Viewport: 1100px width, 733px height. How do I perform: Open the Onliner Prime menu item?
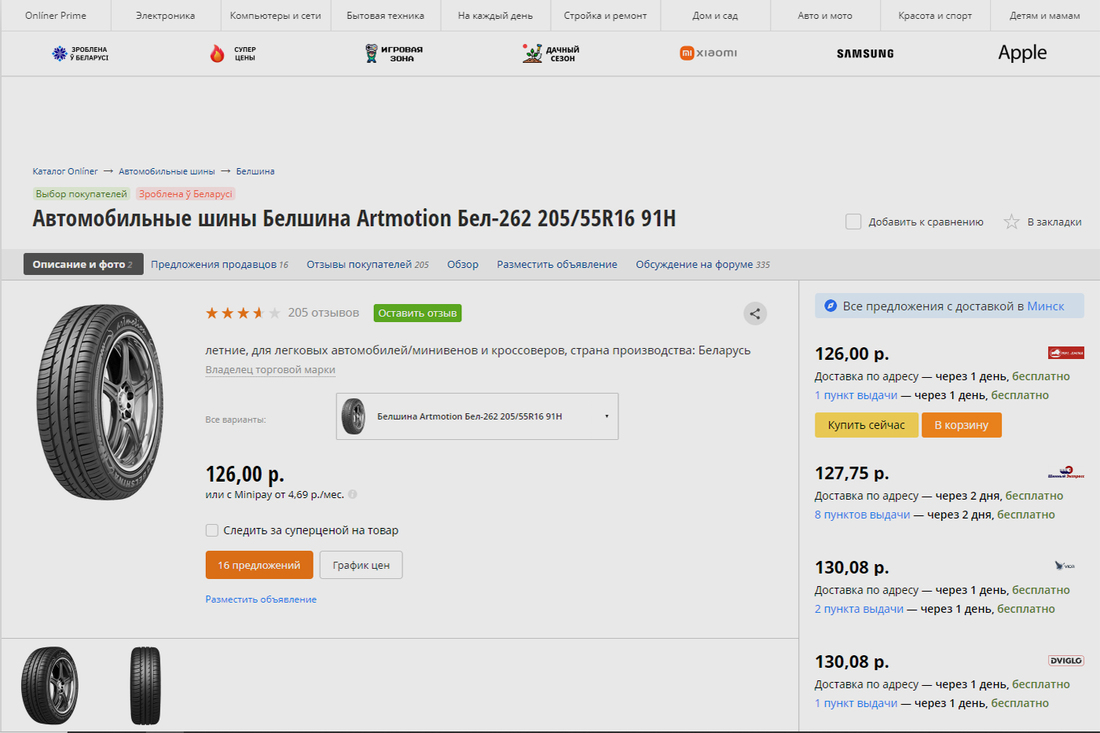coord(55,15)
